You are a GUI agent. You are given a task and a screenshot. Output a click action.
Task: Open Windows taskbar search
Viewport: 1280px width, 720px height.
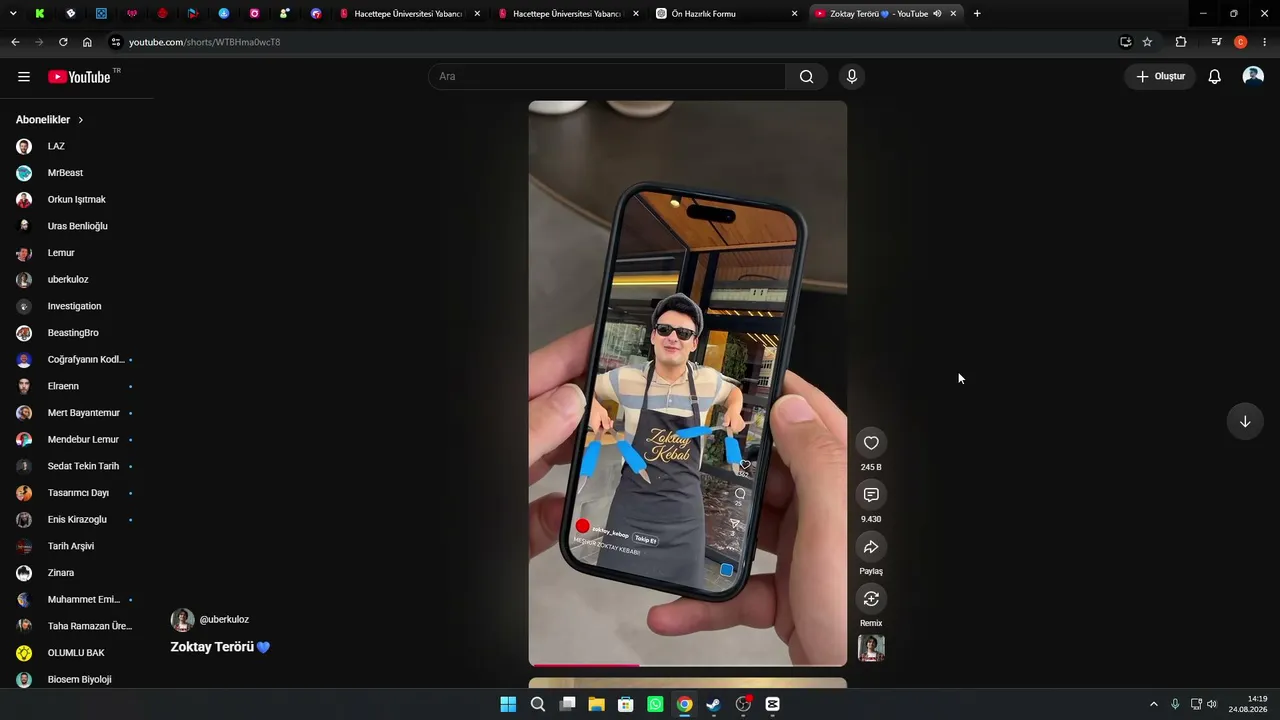(x=538, y=704)
